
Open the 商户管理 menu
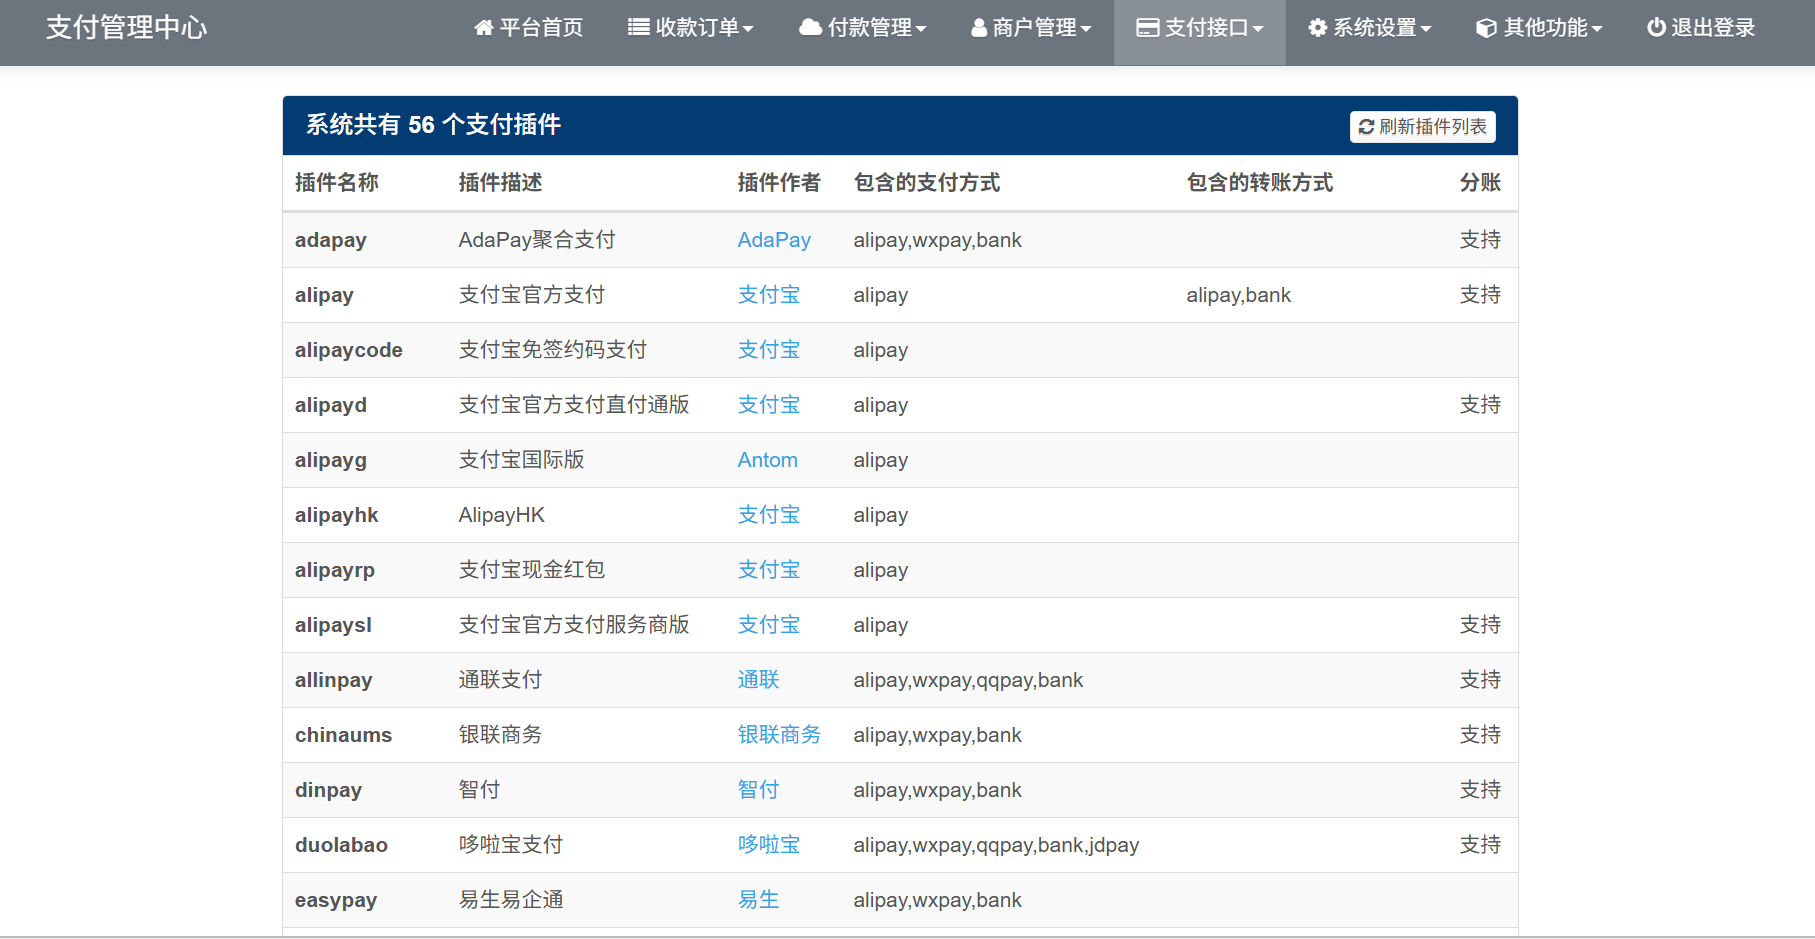[1034, 28]
